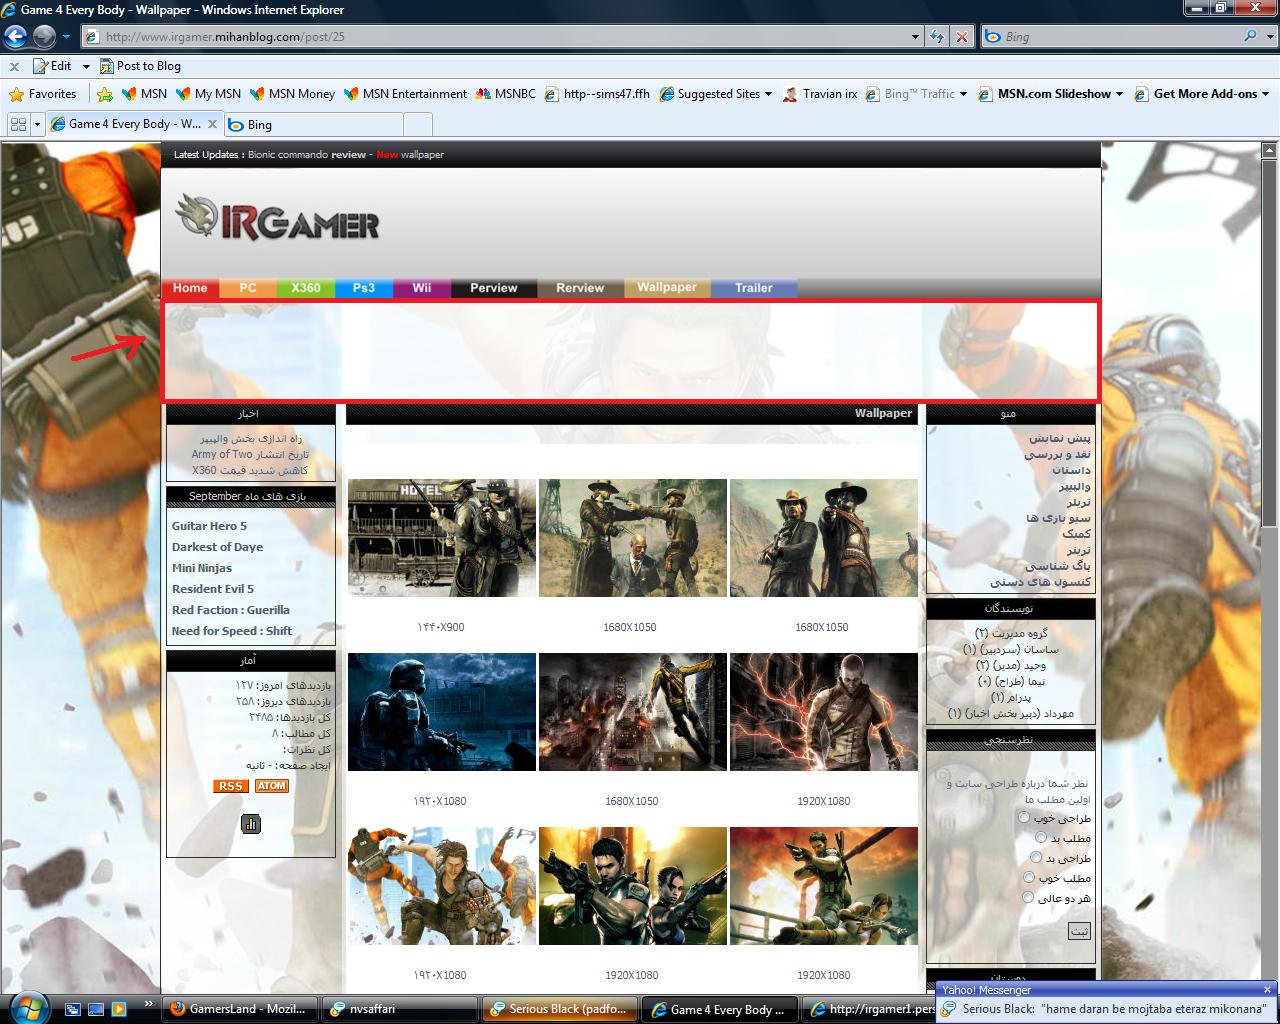Click the media player quick launch icon
The image size is (1280, 1024).
coord(119,1009)
